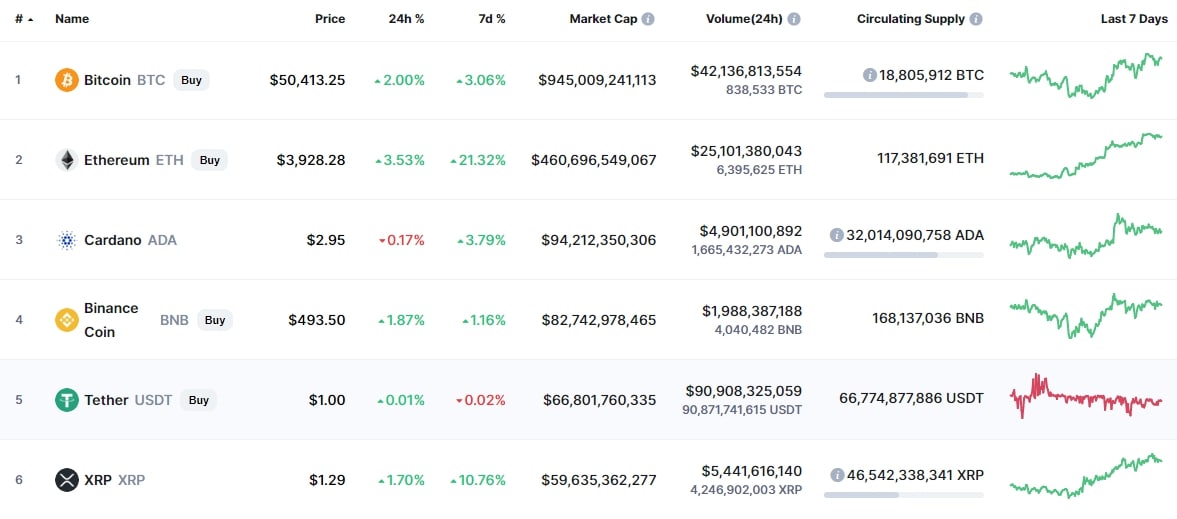Open the Volume(24h) info icon
The width and height of the screenshot is (1177, 519).
[793, 19]
